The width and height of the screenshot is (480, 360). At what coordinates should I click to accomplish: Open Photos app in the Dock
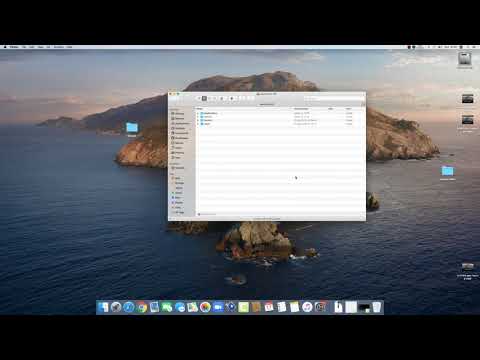(x=205, y=307)
